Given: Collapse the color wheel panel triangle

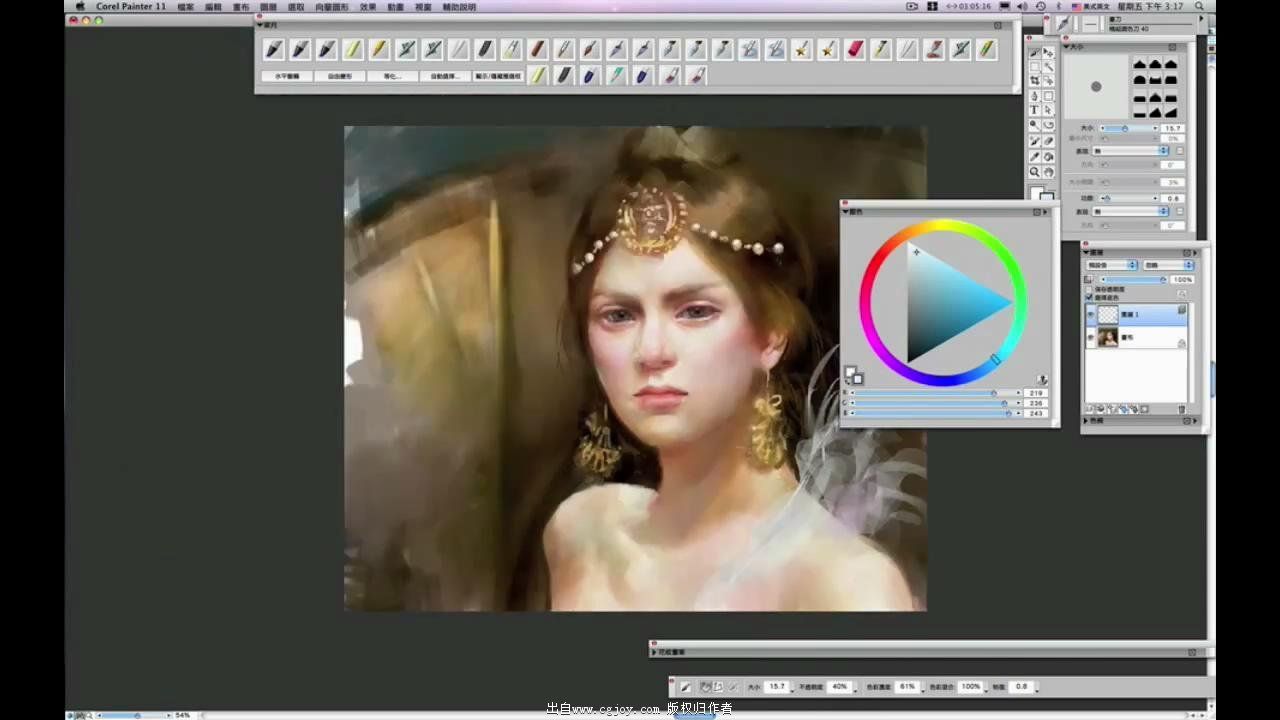Looking at the screenshot, I should tap(847, 212).
